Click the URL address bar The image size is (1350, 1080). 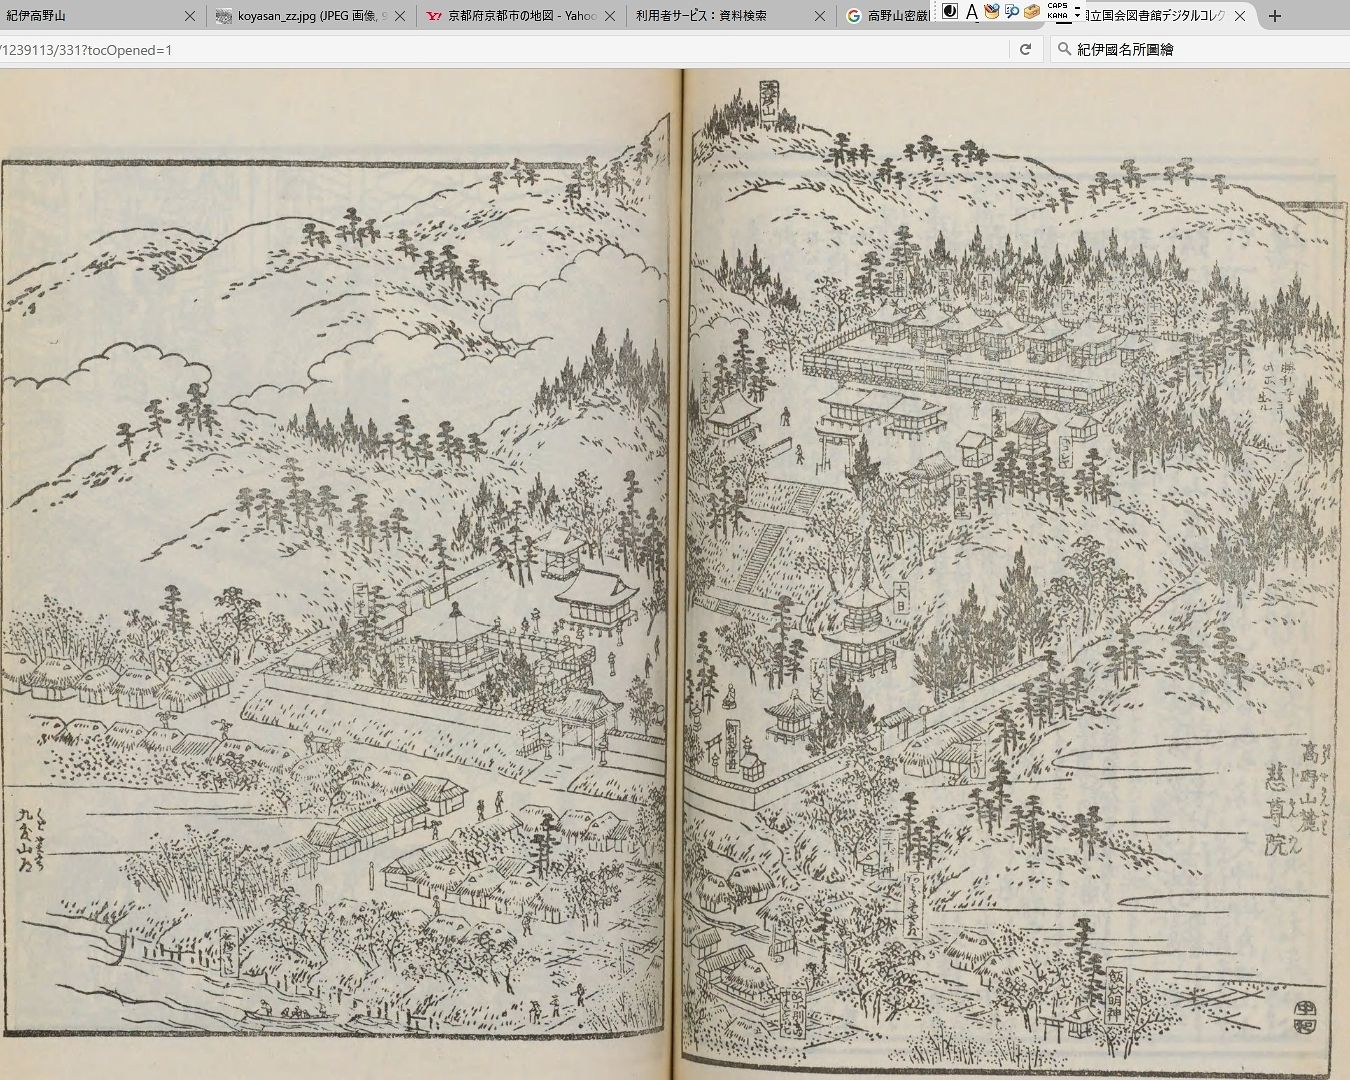click(x=500, y=49)
